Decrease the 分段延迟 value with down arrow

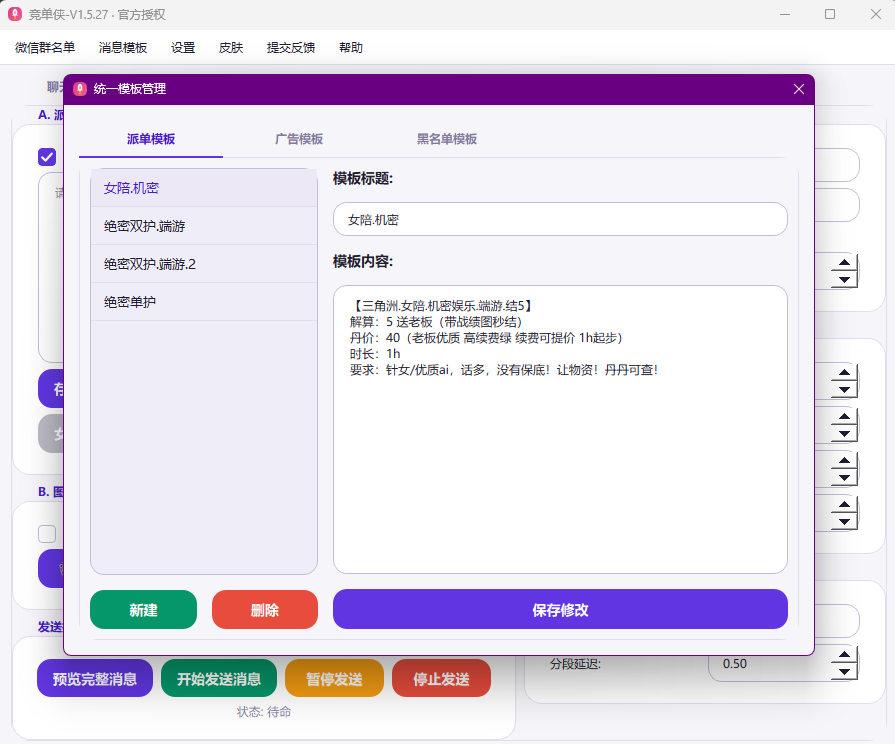(x=844, y=672)
